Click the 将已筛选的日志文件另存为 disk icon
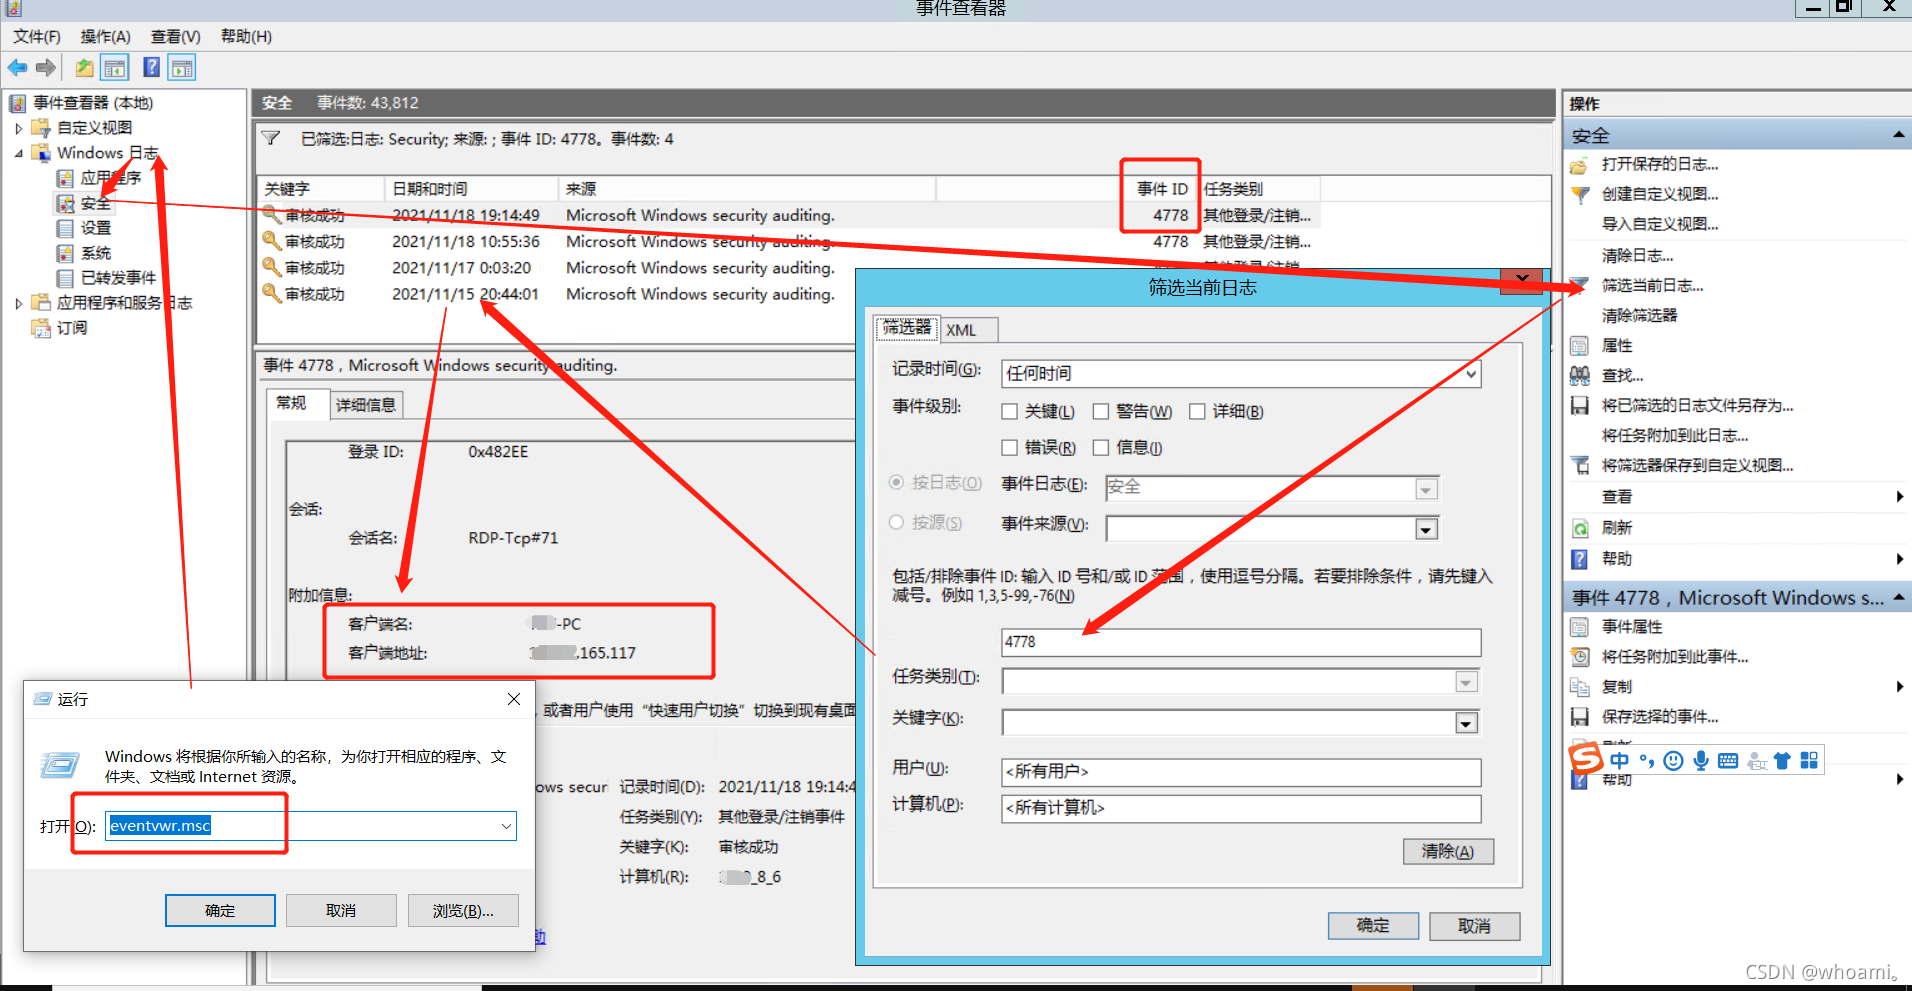This screenshot has width=1912, height=991. (x=1580, y=406)
